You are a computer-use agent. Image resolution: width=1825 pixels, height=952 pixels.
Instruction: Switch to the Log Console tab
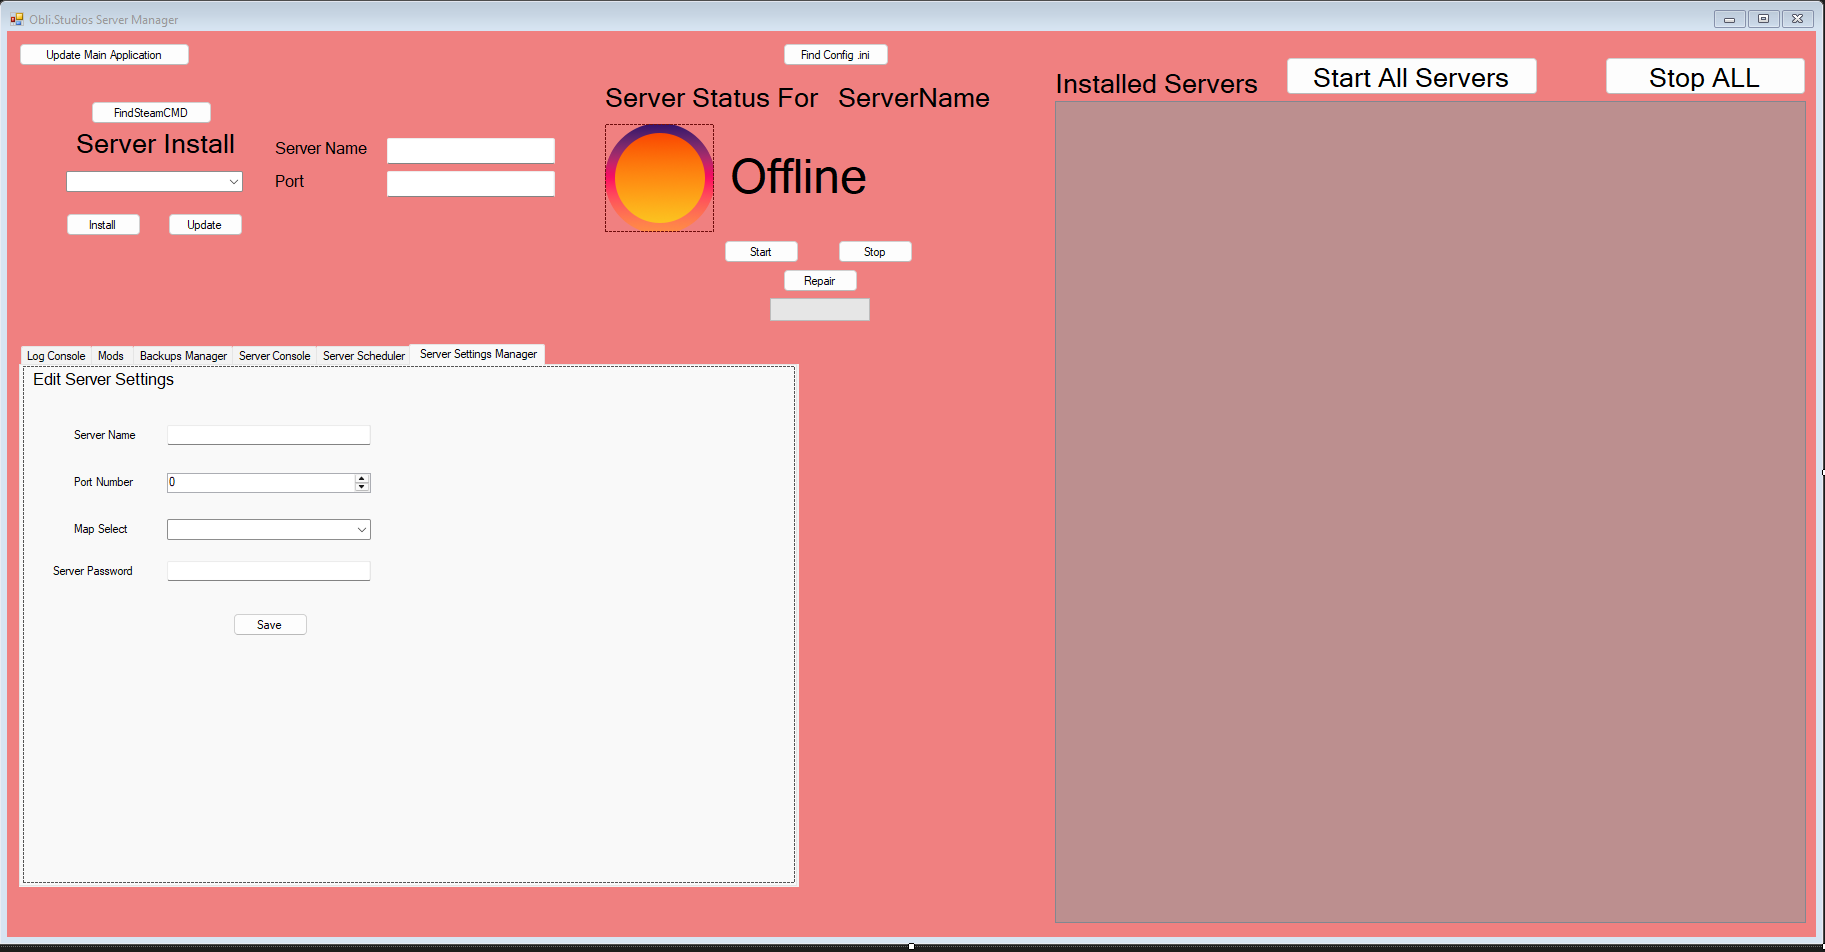coord(56,356)
